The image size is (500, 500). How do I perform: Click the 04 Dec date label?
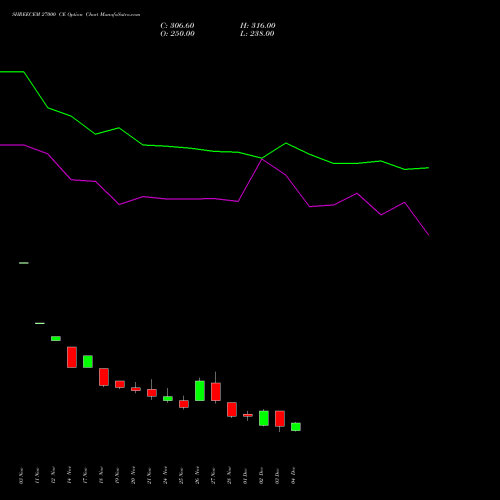coord(293,476)
